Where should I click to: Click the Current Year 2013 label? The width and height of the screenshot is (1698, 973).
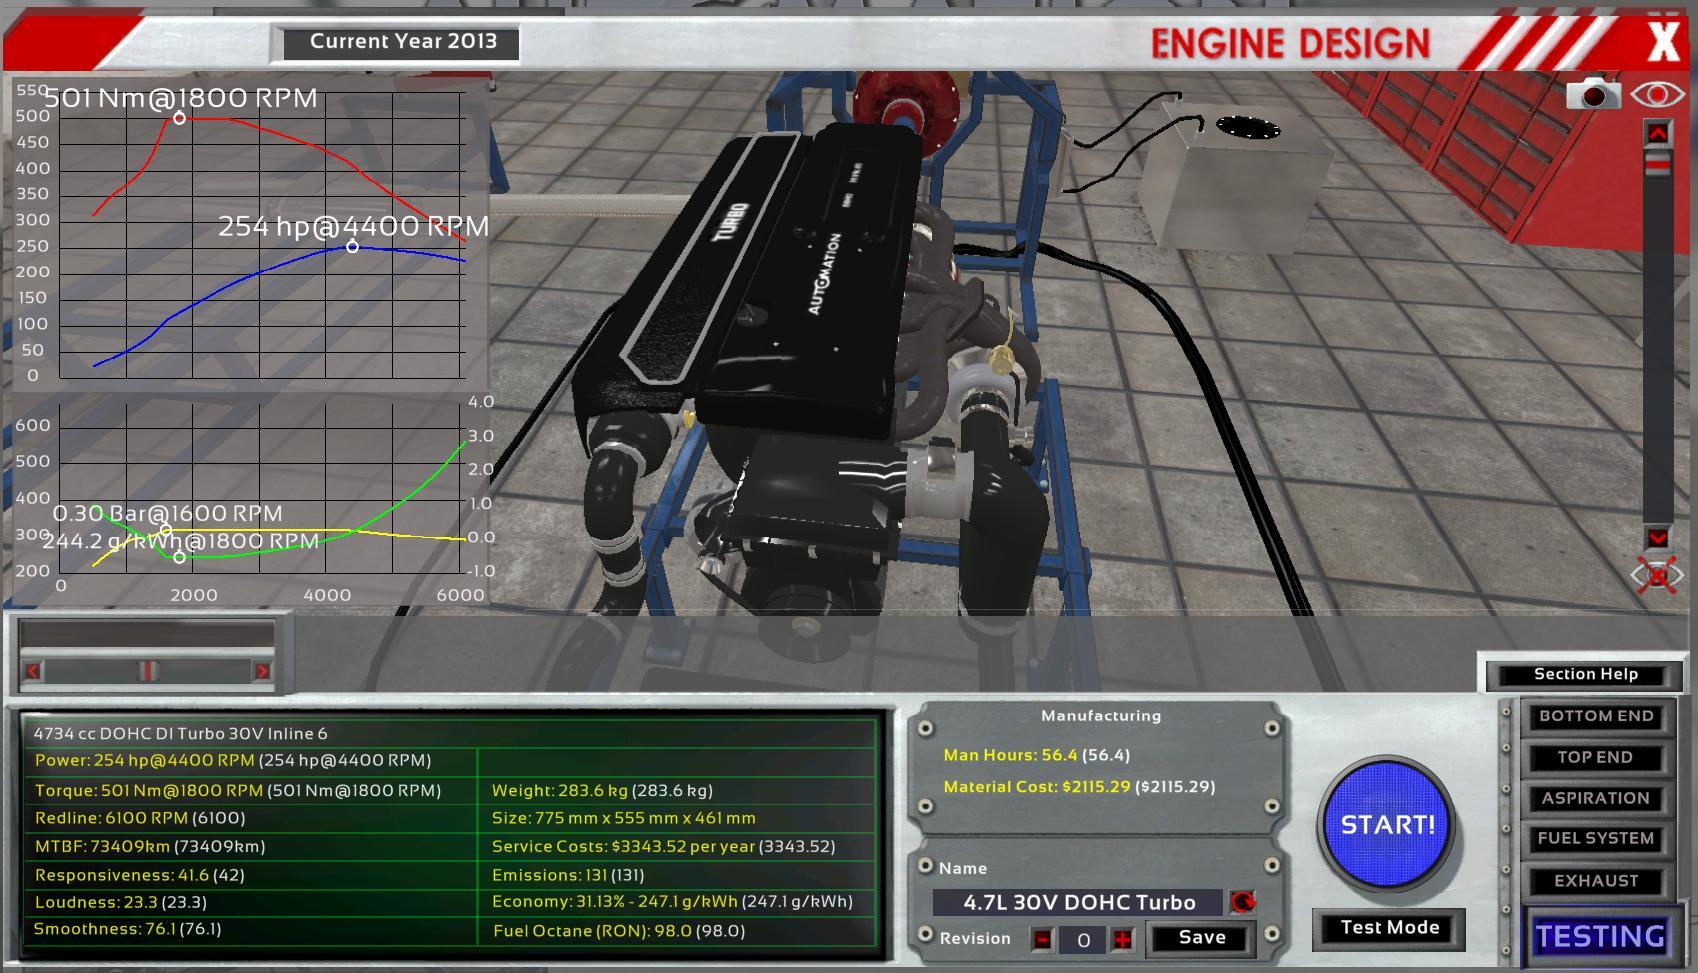click(403, 42)
